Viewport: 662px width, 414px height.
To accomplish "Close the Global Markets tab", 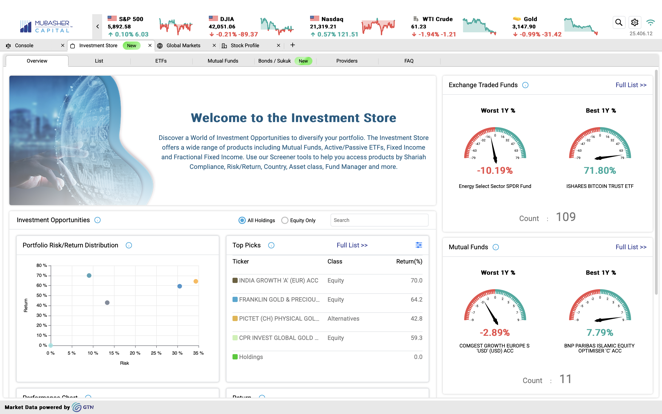I will coord(214,45).
